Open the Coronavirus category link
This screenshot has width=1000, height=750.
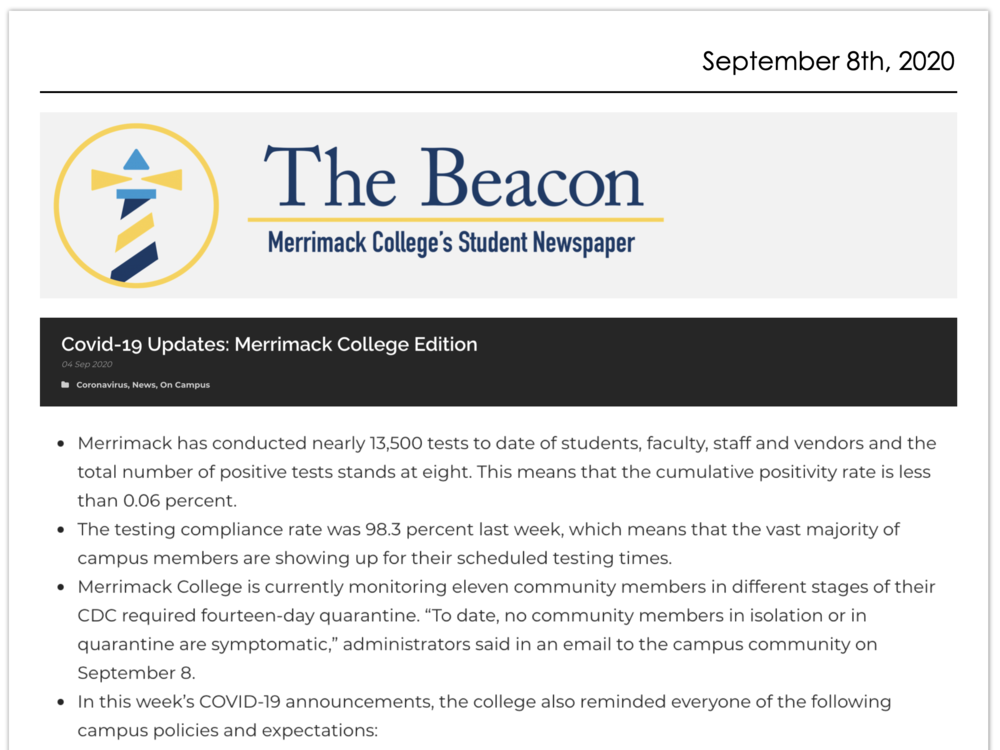click(101, 385)
